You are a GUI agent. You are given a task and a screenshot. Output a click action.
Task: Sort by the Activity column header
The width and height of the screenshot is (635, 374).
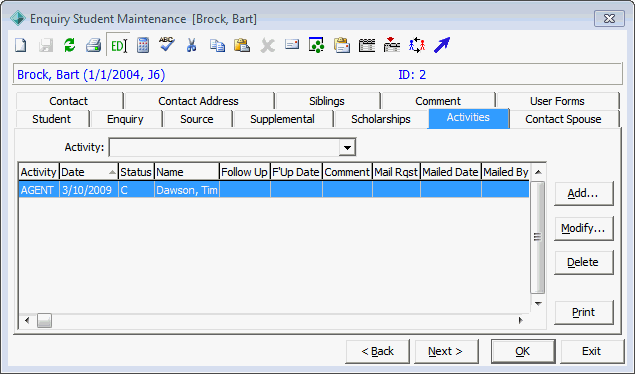pyautogui.click(x=39, y=172)
